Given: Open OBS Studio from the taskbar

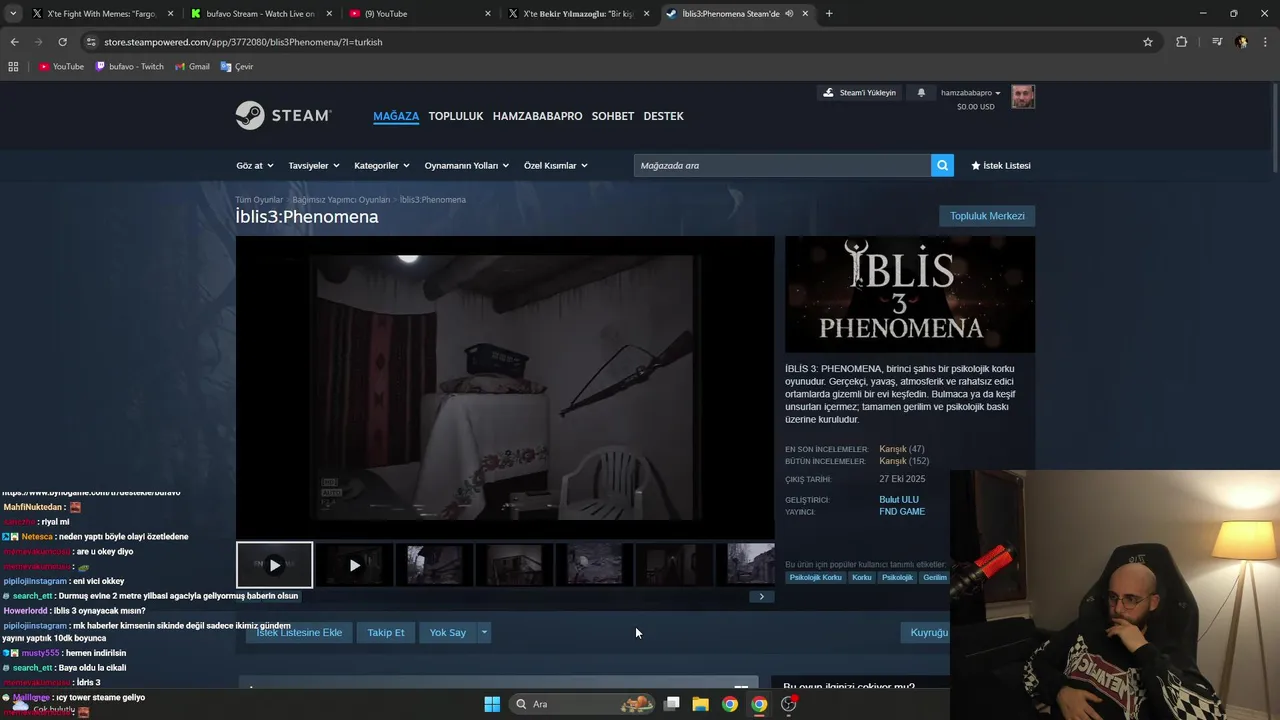Looking at the screenshot, I should 789,704.
